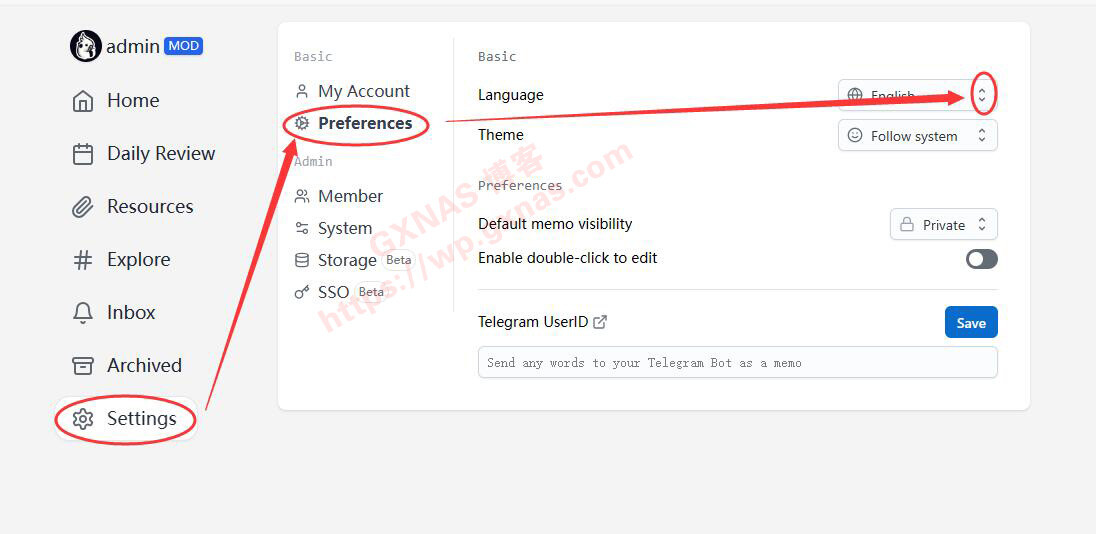This screenshot has width=1096, height=534.
Task: Open Home via its house icon
Action: [83, 101]
